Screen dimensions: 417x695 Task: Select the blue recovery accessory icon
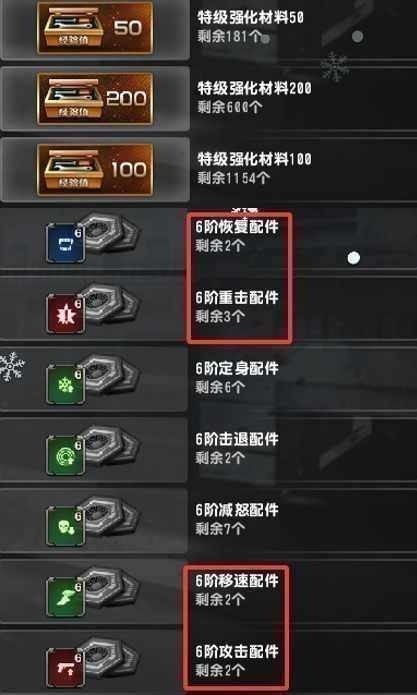66,243
